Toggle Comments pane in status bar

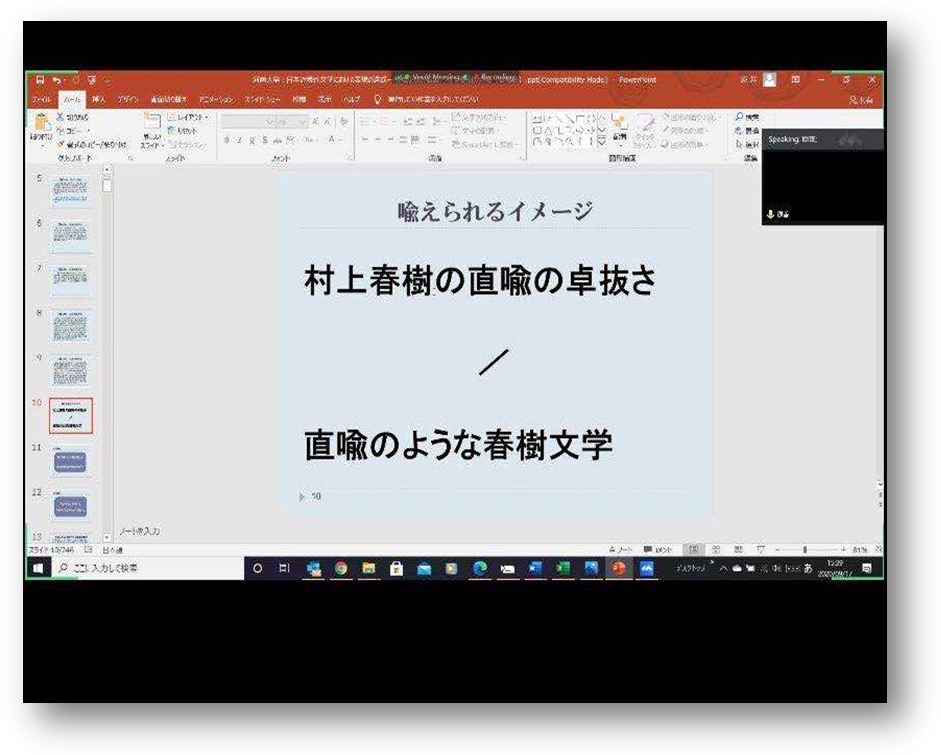coord(658,549)
